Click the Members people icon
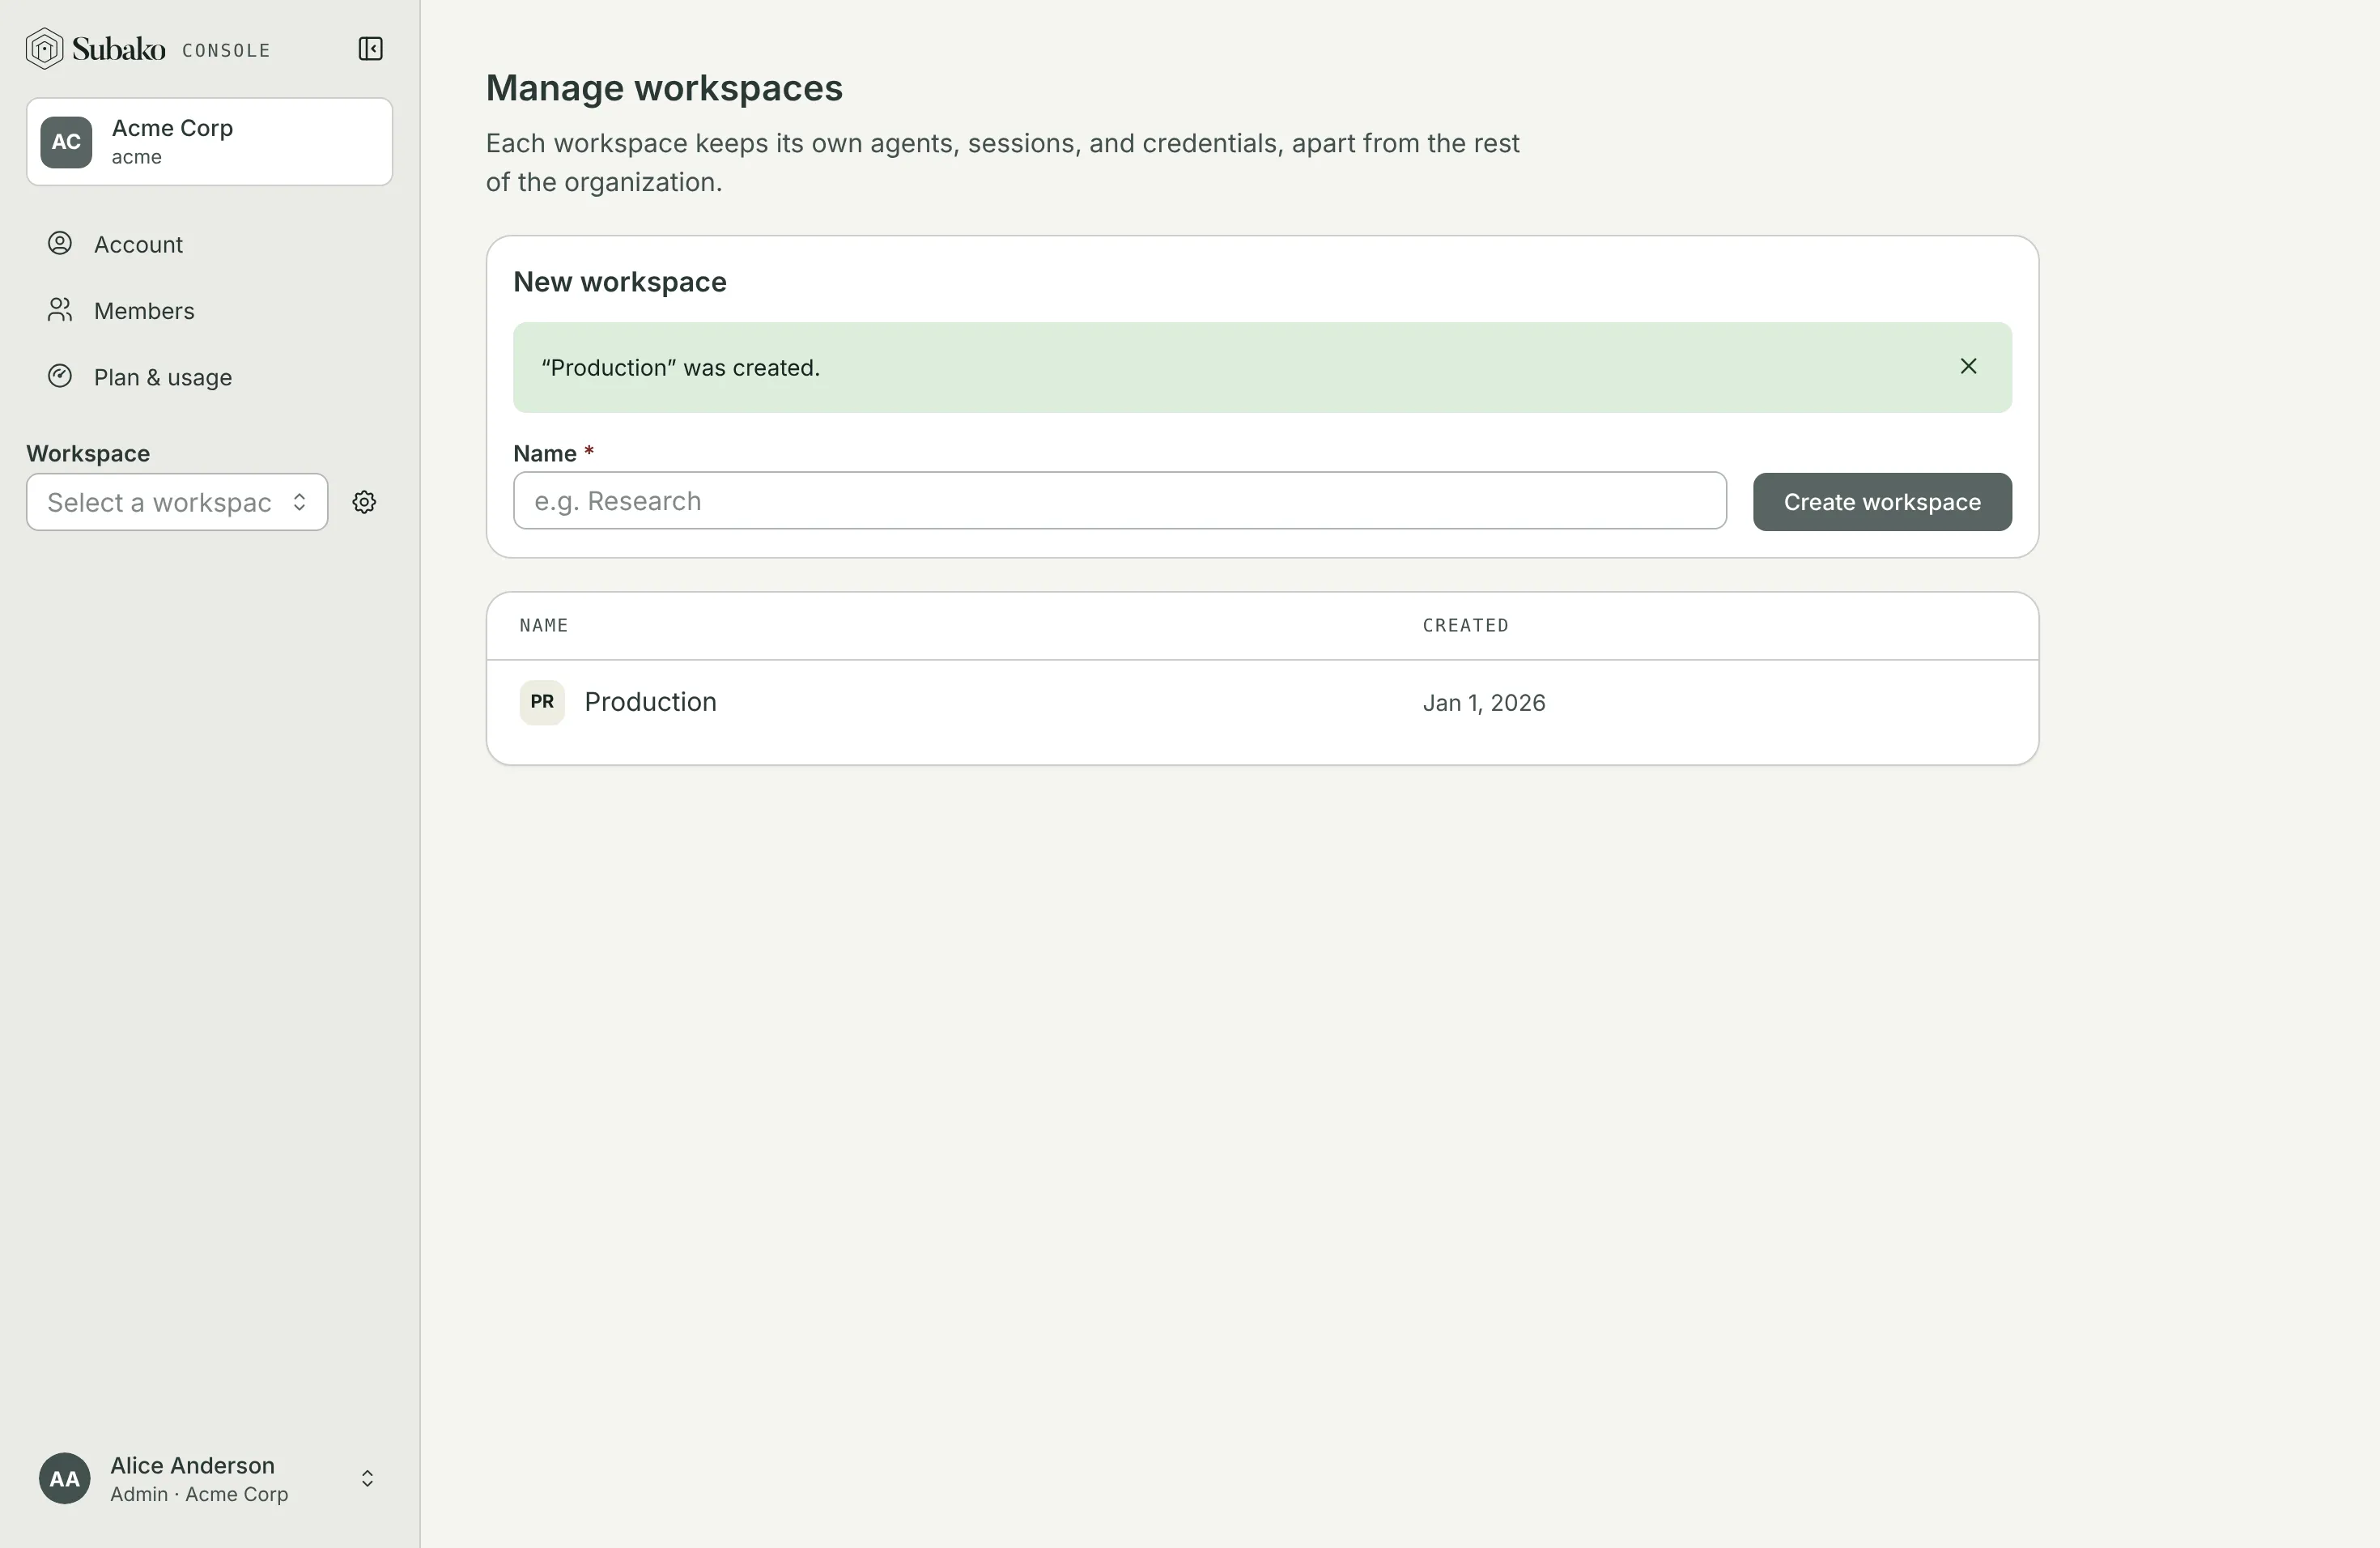The width and height of the screenshot is (2380, 1548). (60, 311)
